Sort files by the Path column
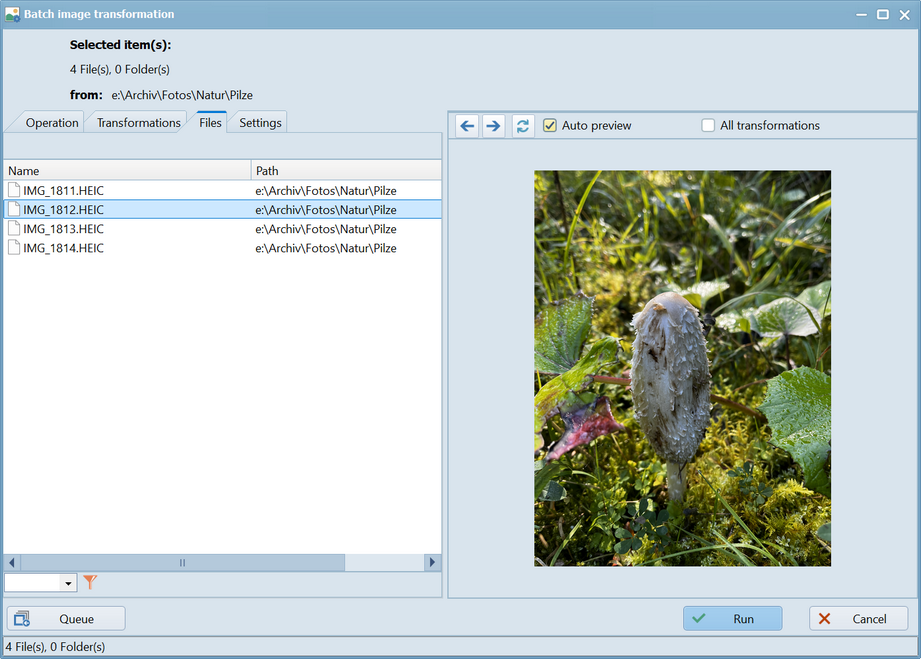 click(x=347, y=170)
